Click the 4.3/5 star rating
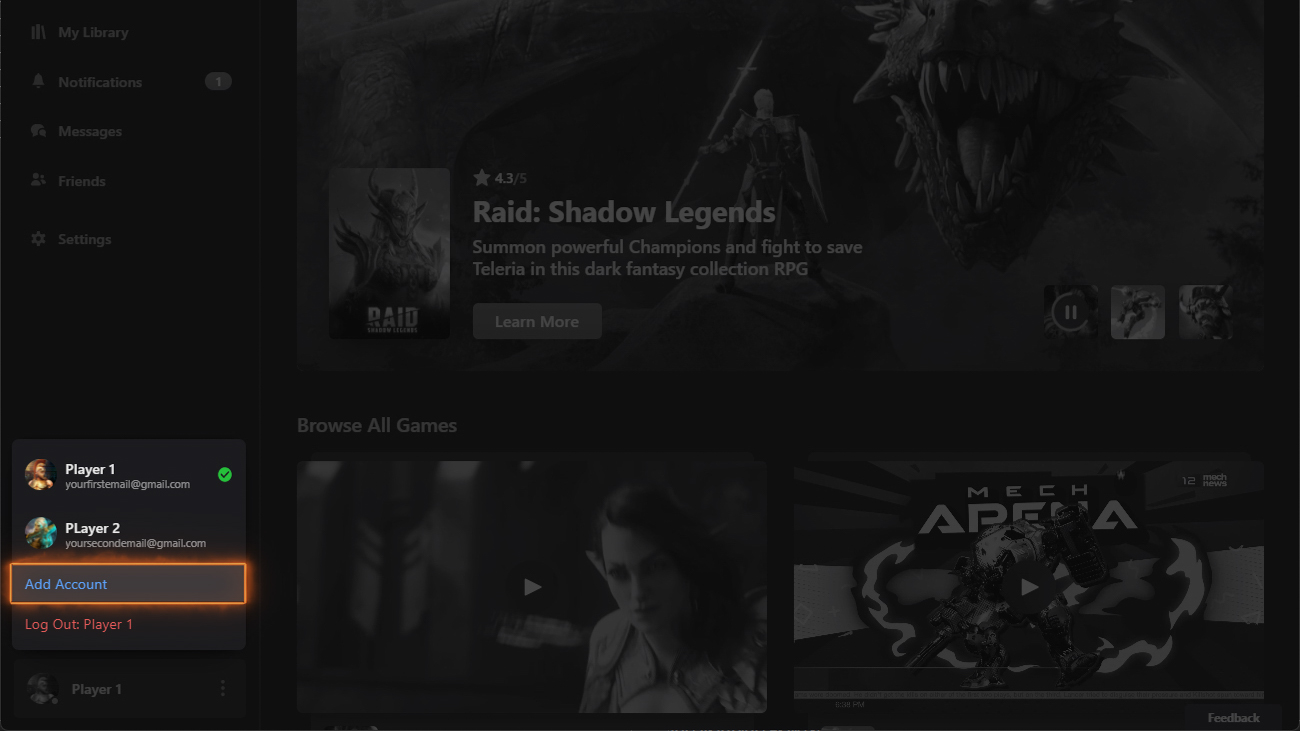 (x=500, y=178)
